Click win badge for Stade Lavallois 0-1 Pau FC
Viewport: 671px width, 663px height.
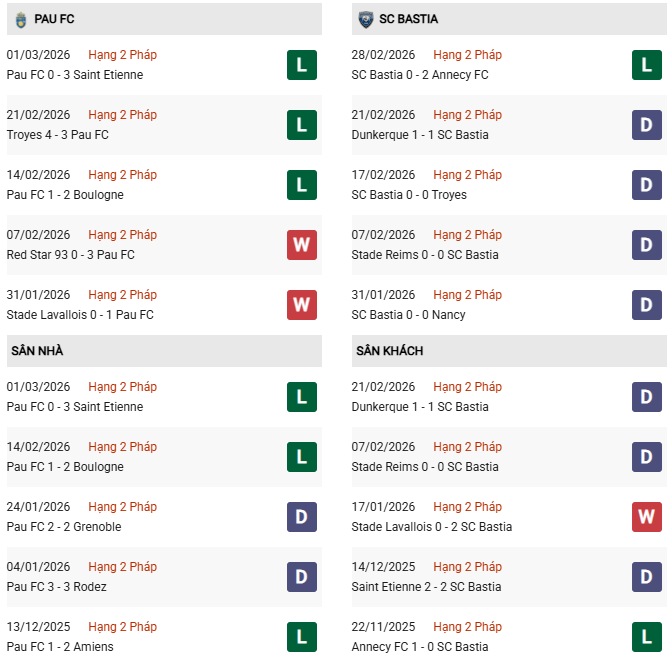click(x=302, y=305)
